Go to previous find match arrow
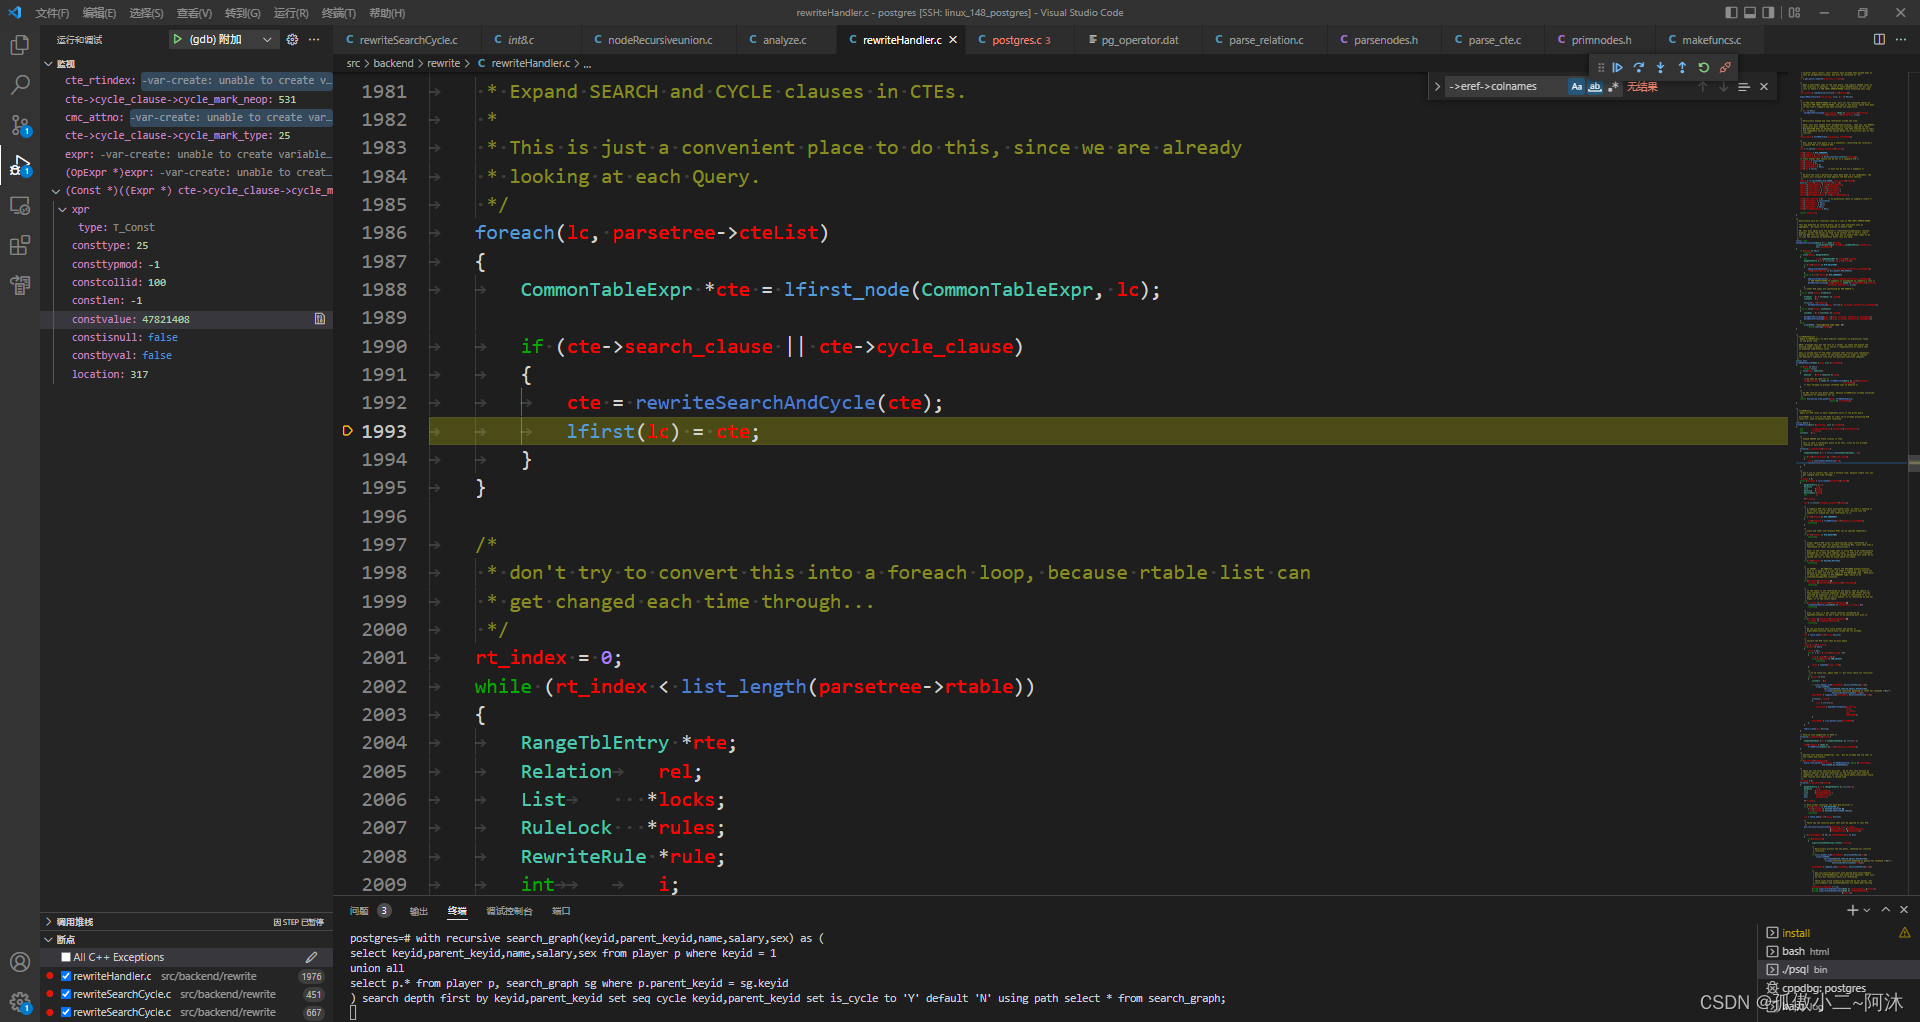The image size is (1920, 1022). pyautogui.click(x=1702, y=87)
